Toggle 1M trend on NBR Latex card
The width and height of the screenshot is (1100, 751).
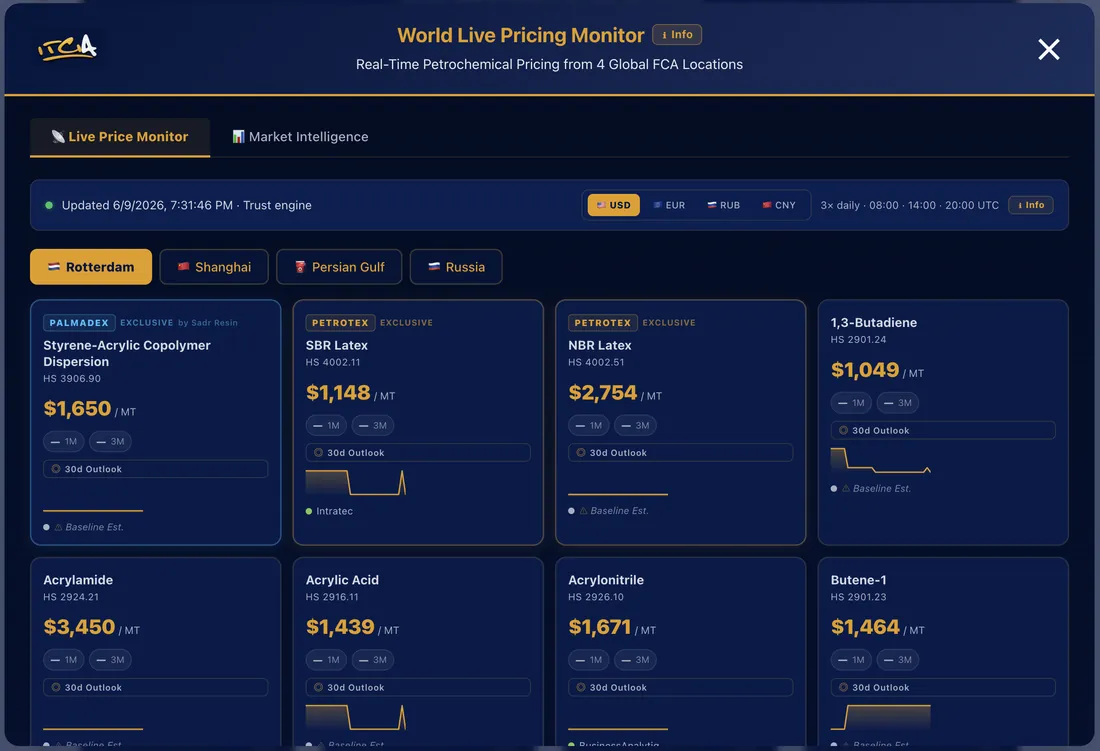(x=589, y=425)
